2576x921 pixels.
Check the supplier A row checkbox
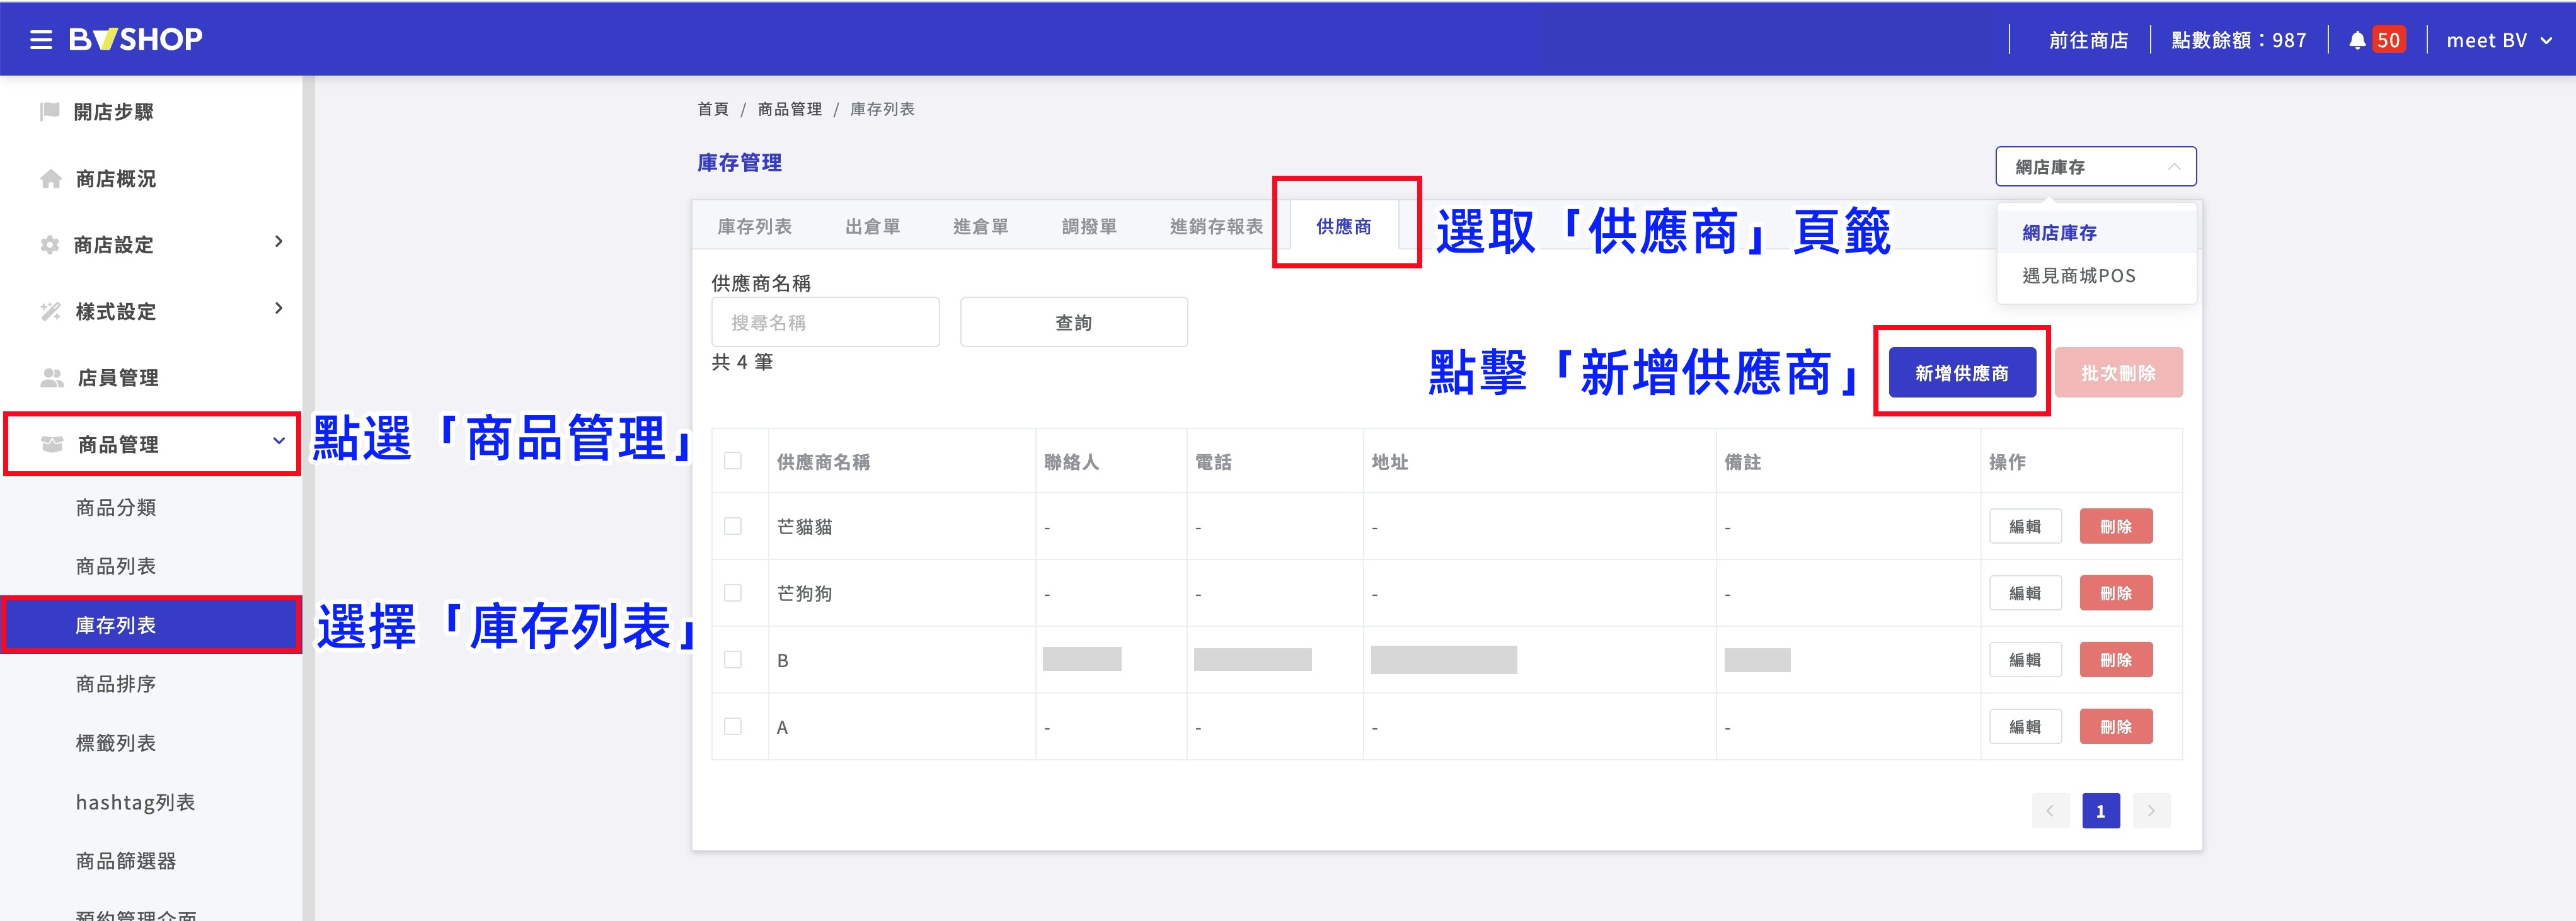click(733, 727)
